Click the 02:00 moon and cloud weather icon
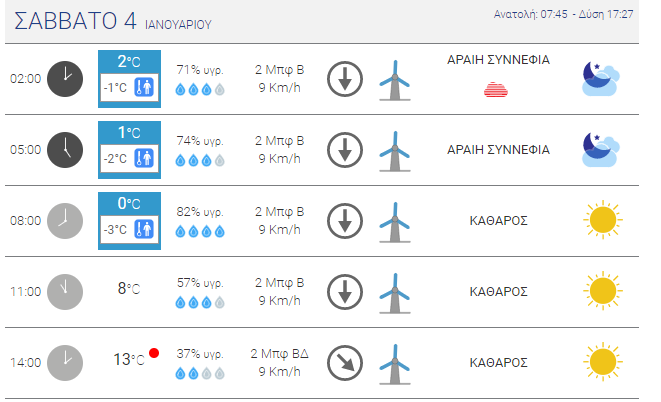Image resolution: width=661 pixels, height=402 pixels. click(x=601, y=79)
